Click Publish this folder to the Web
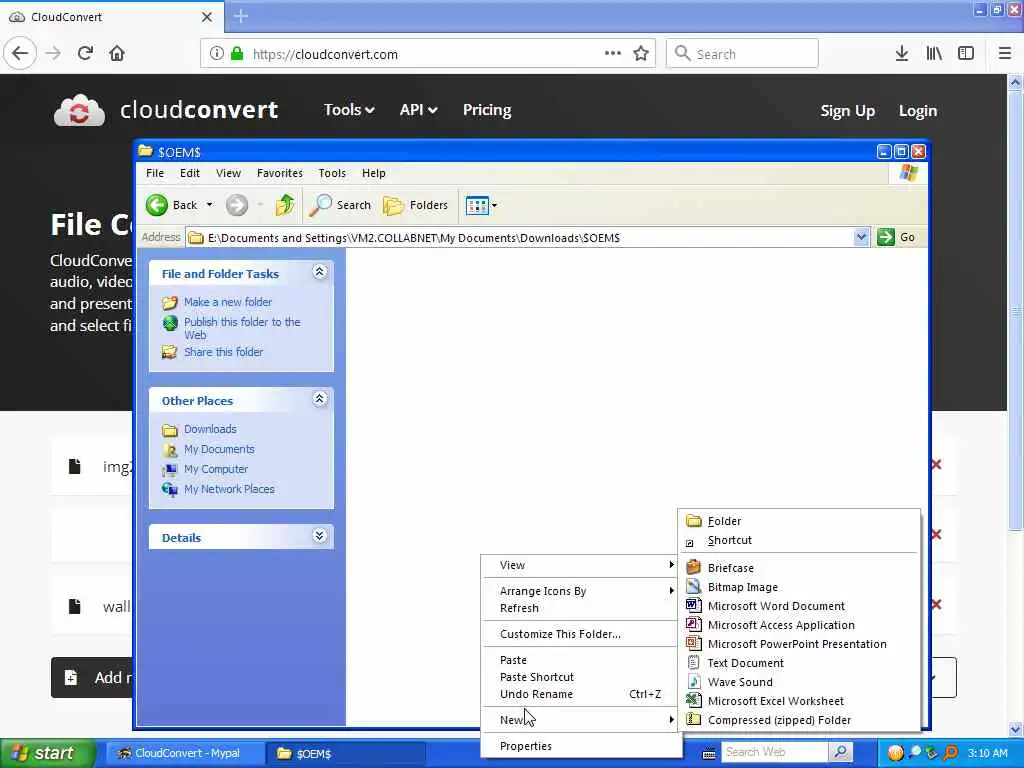 coord(242,328)
